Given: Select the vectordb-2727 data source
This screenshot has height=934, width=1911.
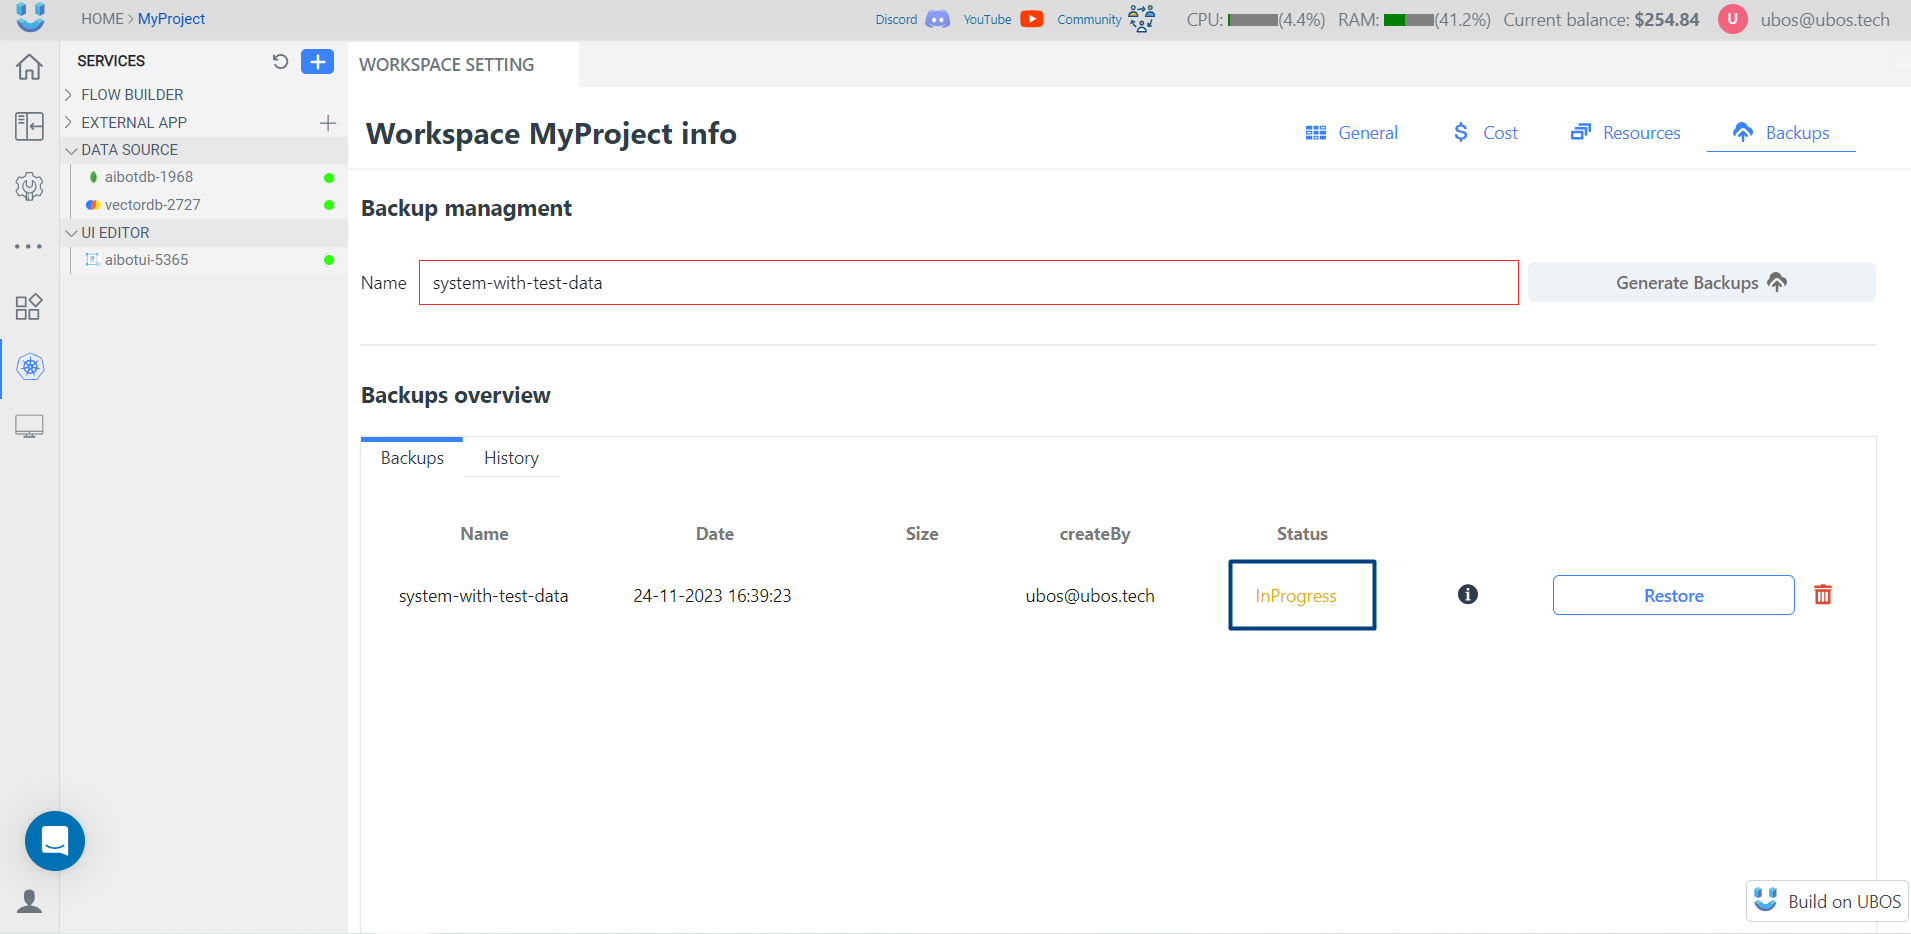Looking at the screenshot, I should click(x=152, y=205).
